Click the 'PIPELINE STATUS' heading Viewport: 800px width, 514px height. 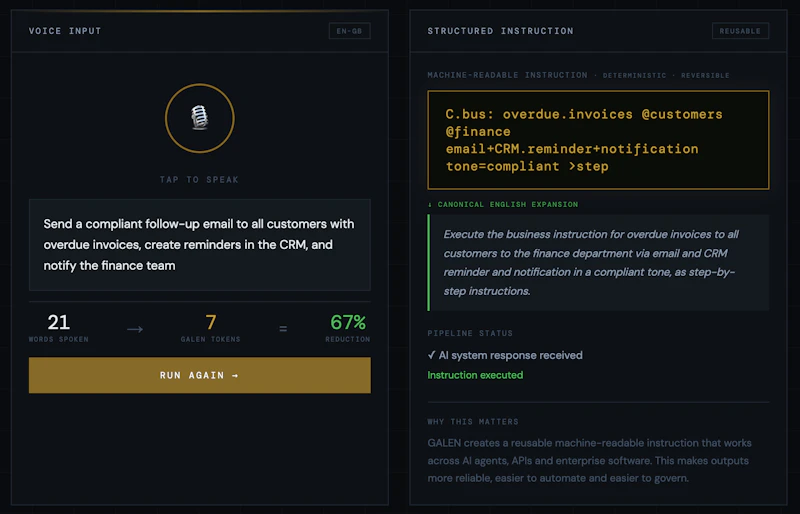click(470, 333)
